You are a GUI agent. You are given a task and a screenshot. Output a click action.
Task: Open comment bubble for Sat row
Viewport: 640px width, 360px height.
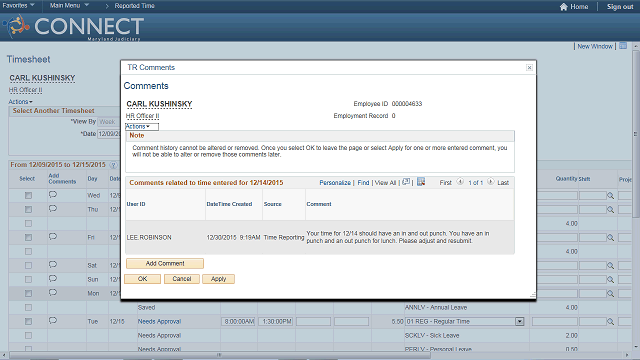(x=53, y=264)
